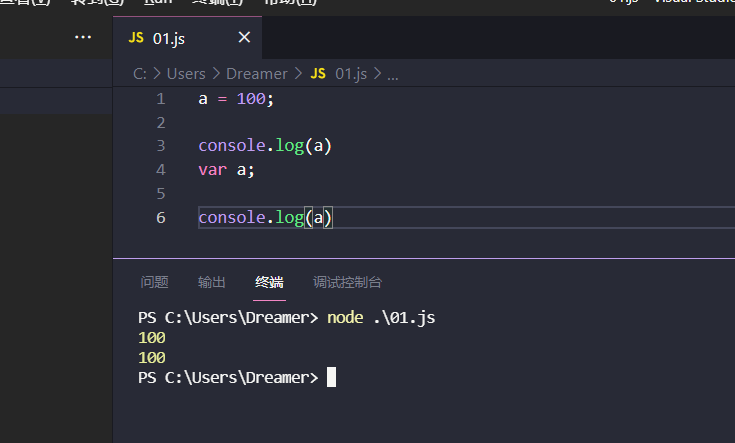Click line number 1 in the gutter
The width and height of the screenshot is (735, 443).
[161, 99]
